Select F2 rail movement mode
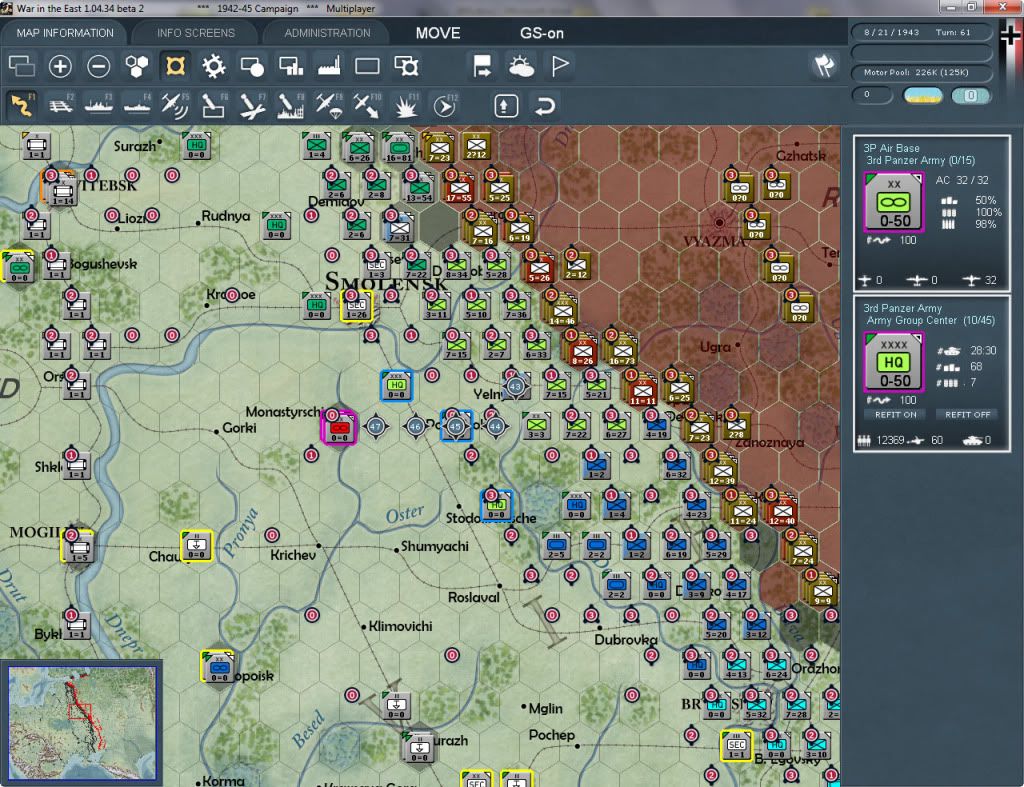This screenshot has height=787, width=1024. (x=61, y=105)
